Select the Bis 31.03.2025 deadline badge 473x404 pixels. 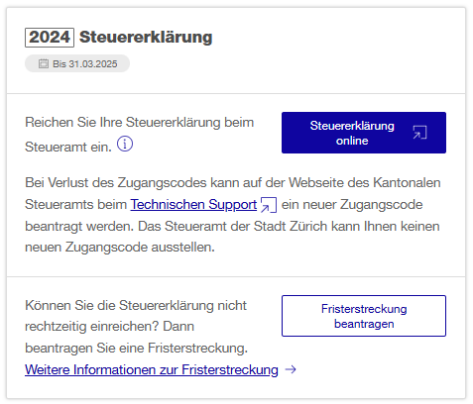[x=77, y=63]
